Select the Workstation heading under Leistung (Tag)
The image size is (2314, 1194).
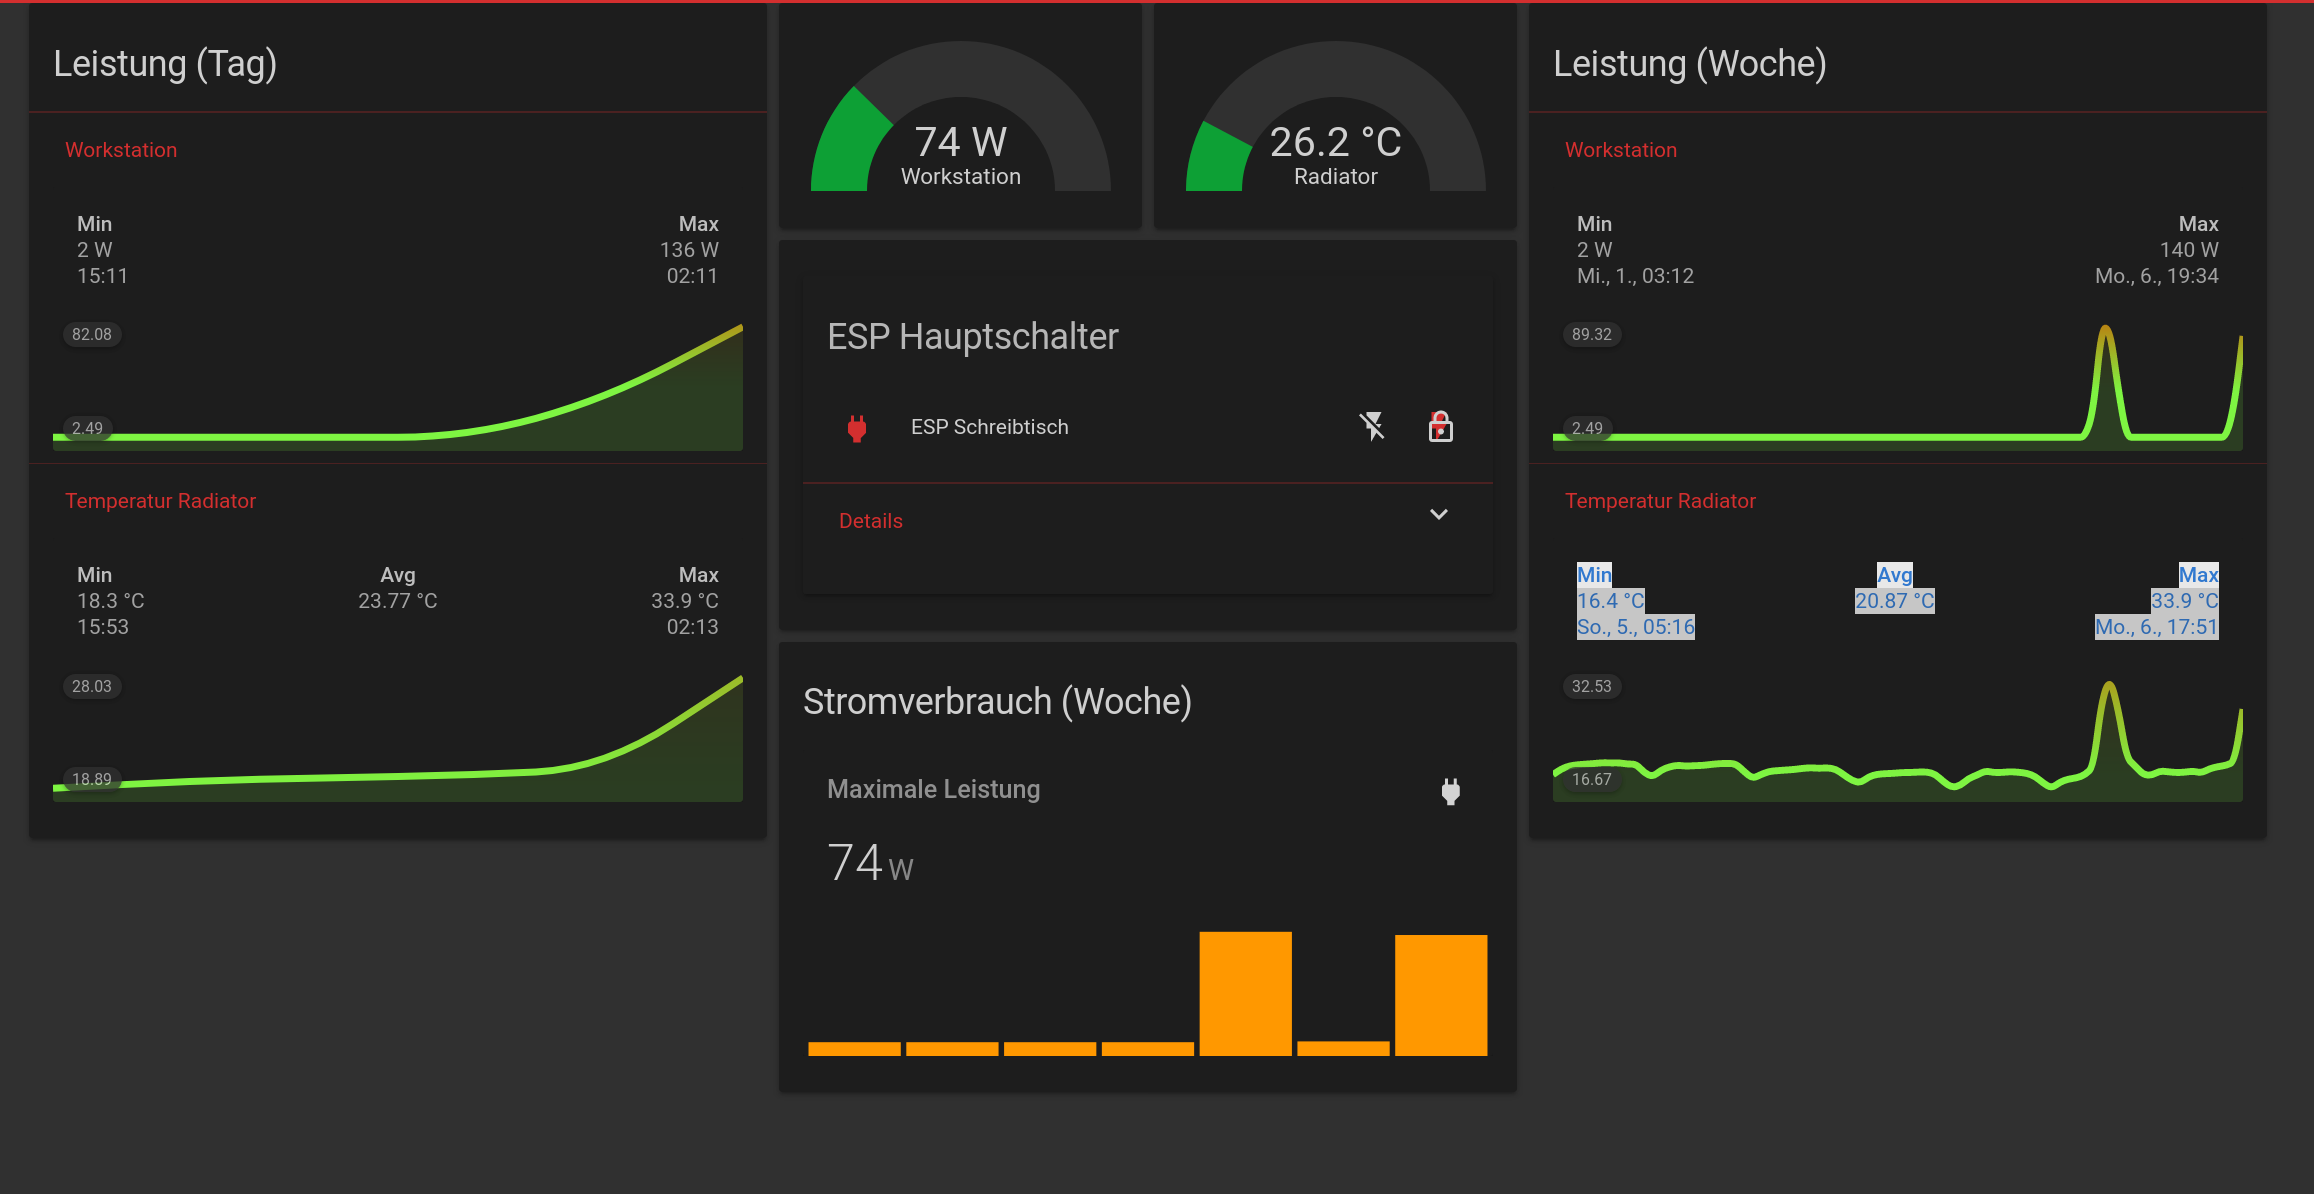[121, 150]
